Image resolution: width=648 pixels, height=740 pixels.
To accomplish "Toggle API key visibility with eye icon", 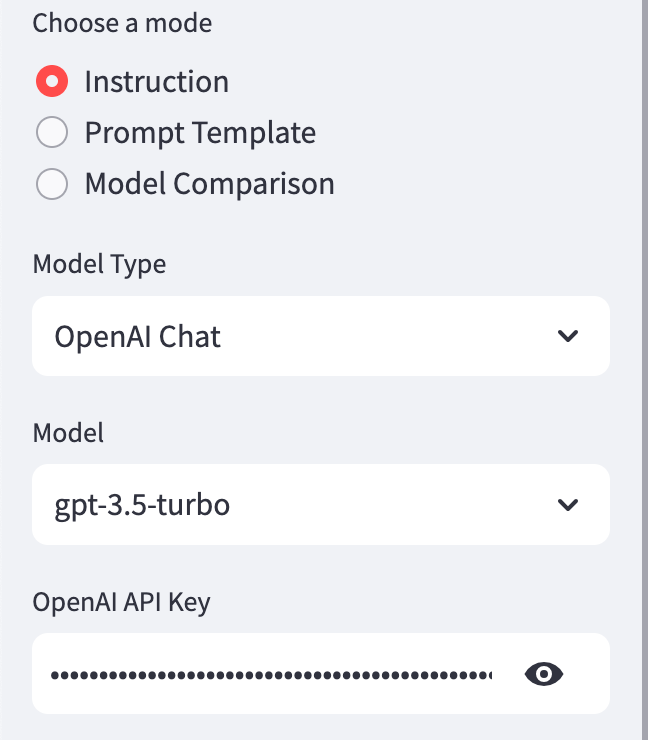I will coord(544,675).
